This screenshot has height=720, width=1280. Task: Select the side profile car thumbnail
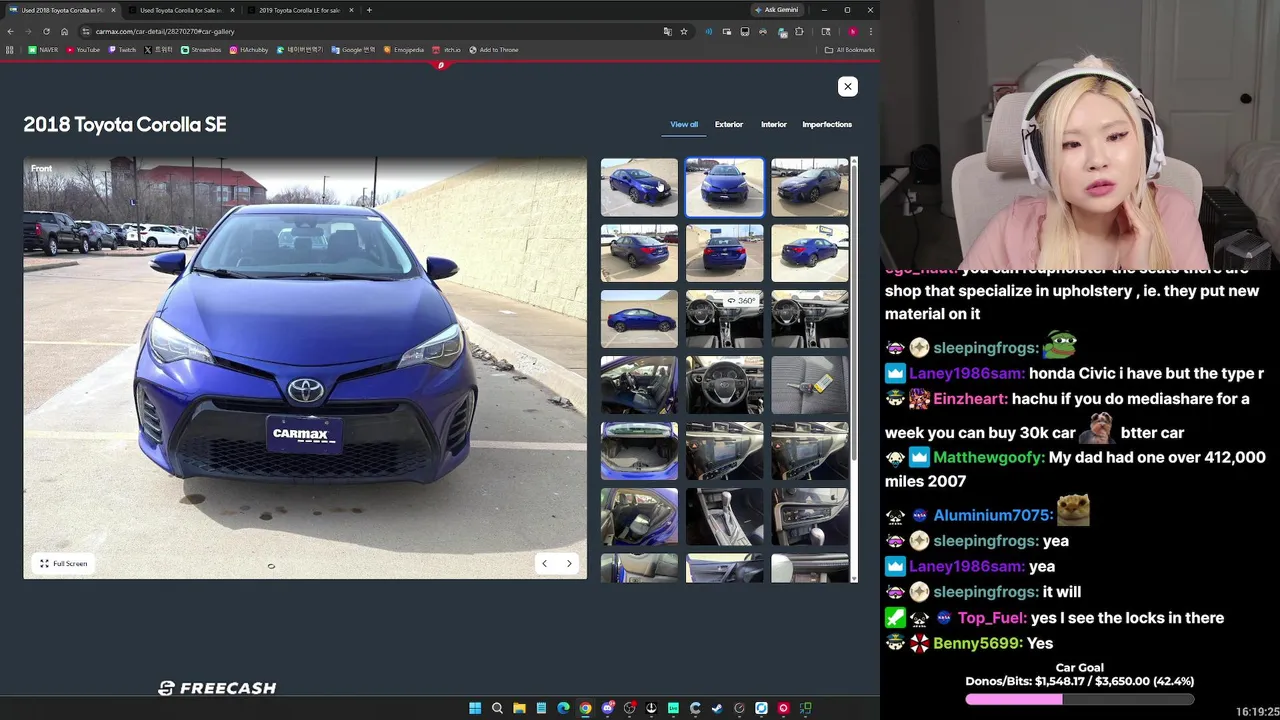tap(639, 319)
